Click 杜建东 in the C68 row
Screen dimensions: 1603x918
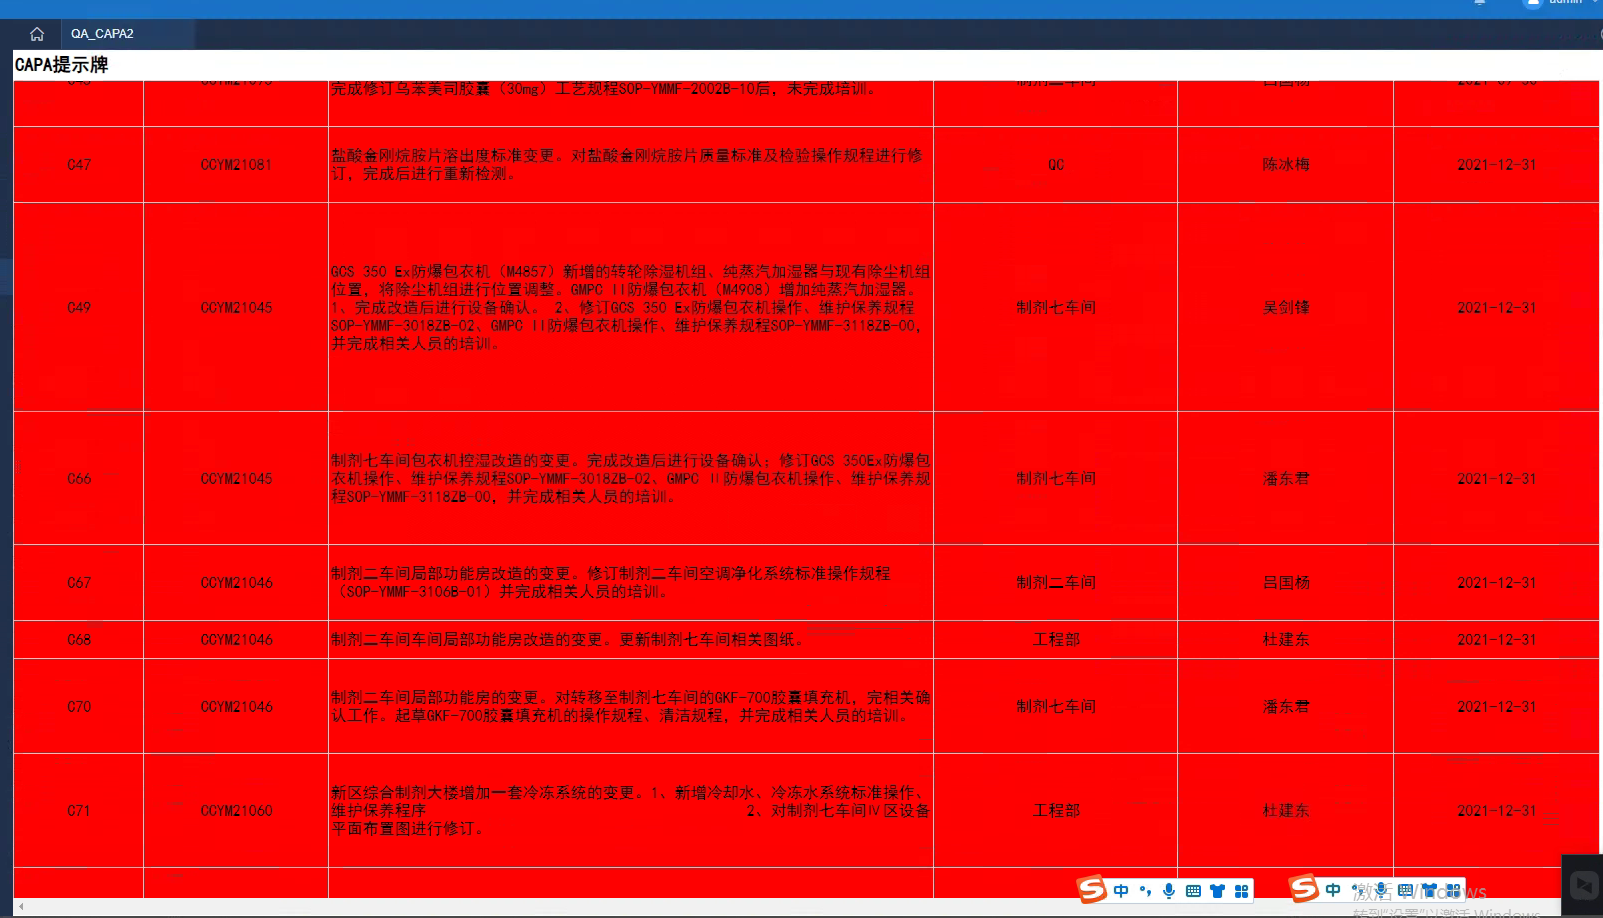point(1286,640)
